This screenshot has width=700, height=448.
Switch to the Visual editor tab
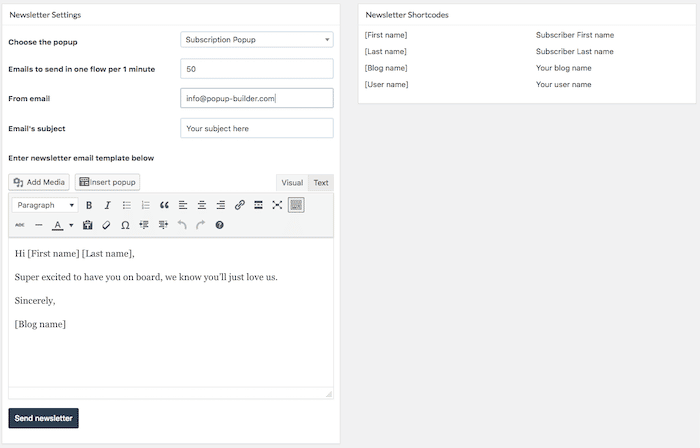point(292,183)
